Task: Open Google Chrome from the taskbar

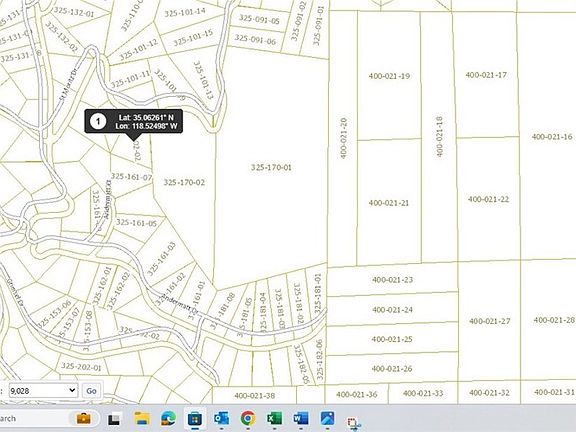Action: (x=248, y=418)
